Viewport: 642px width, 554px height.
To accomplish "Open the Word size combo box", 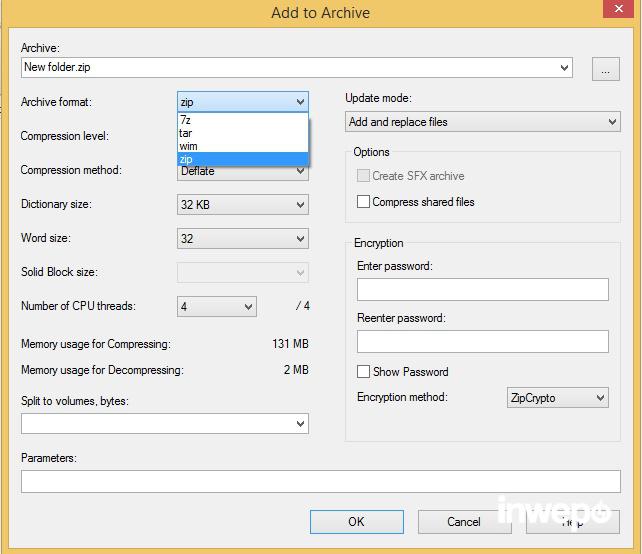I will (x=243, y=239).
